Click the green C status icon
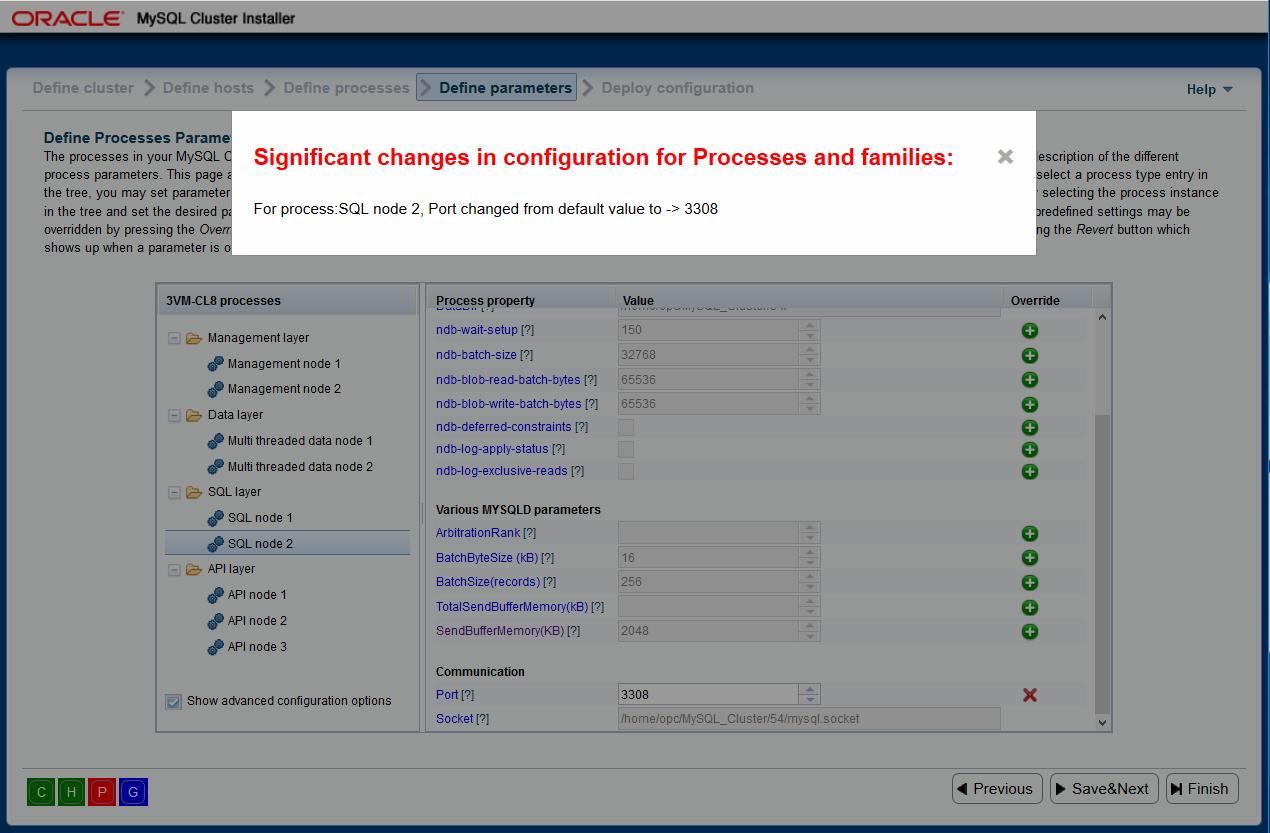The height and width of the screenshot is (833, 1270). [42, 792]
